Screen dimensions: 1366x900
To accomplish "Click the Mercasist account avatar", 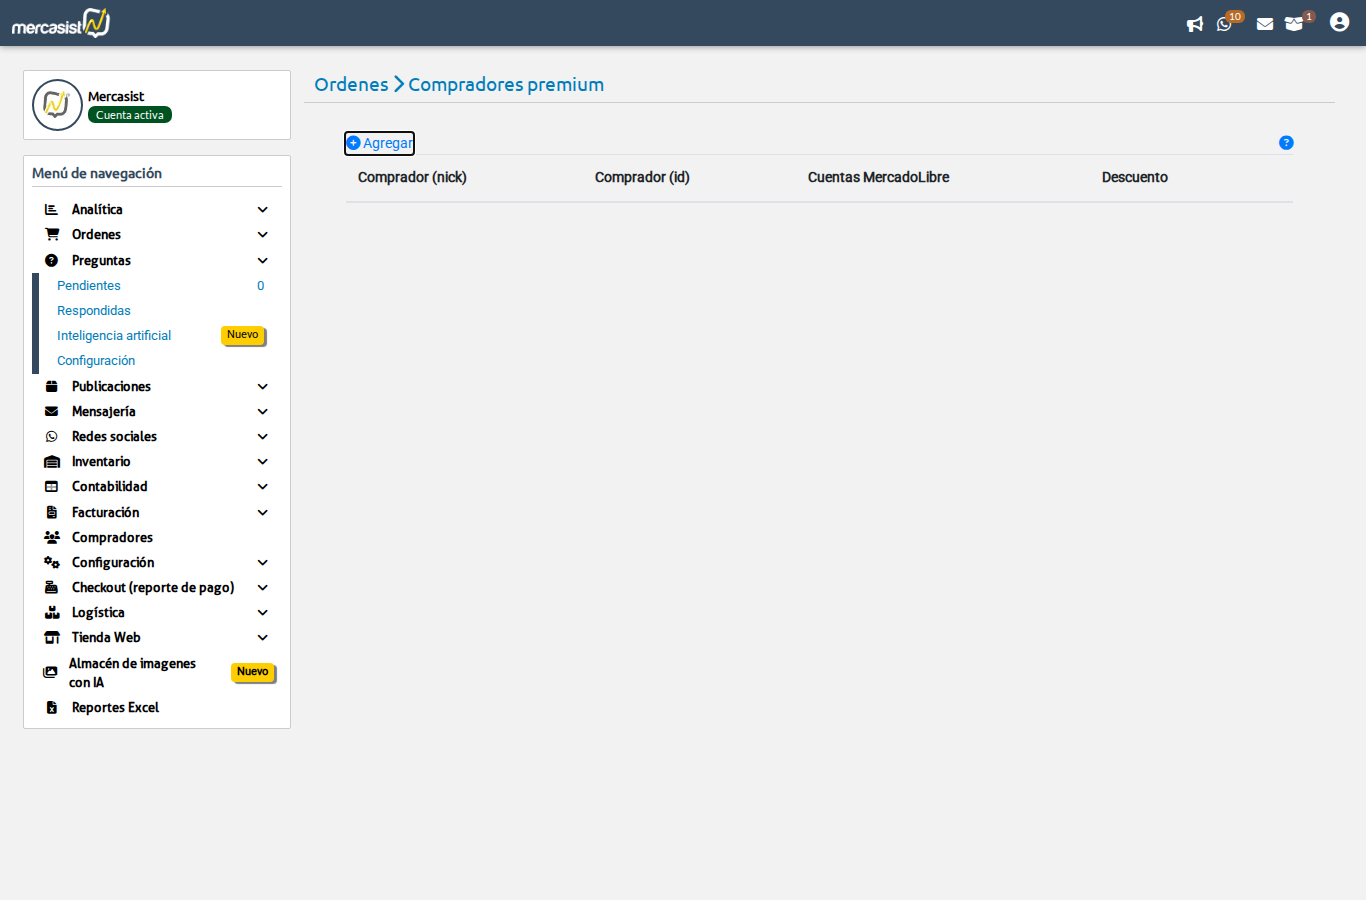I will tap(57, 105).
